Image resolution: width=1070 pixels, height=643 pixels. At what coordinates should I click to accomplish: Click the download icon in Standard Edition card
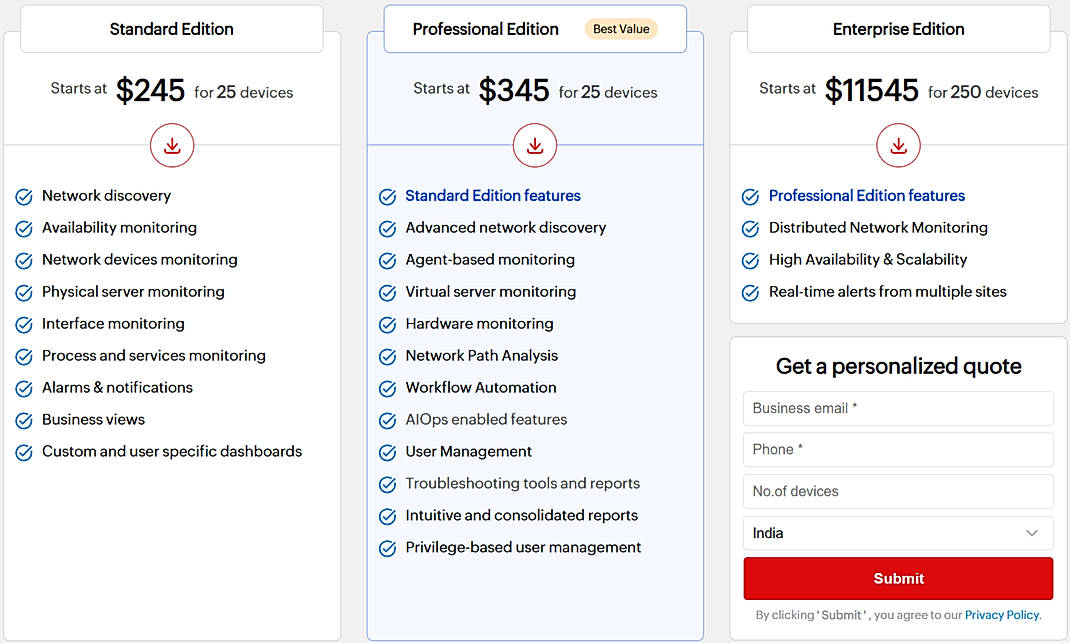coord(171,145)
